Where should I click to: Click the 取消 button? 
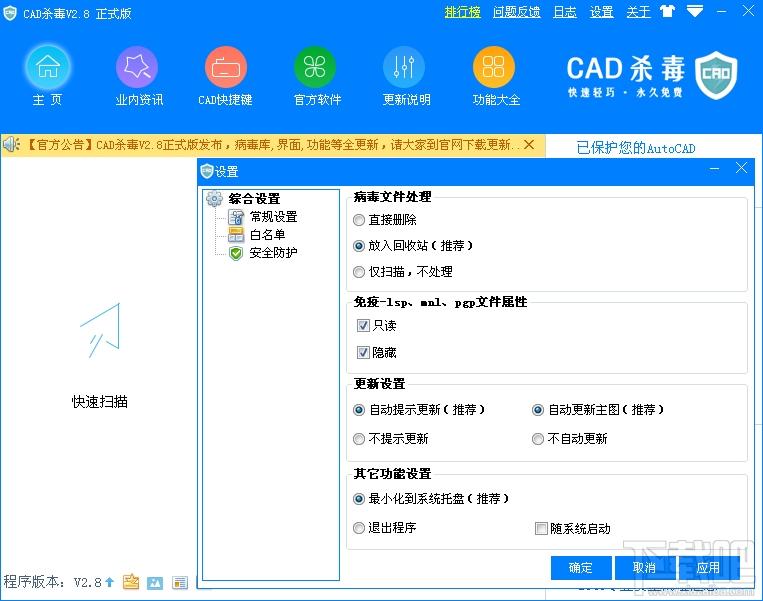[644, 568]
